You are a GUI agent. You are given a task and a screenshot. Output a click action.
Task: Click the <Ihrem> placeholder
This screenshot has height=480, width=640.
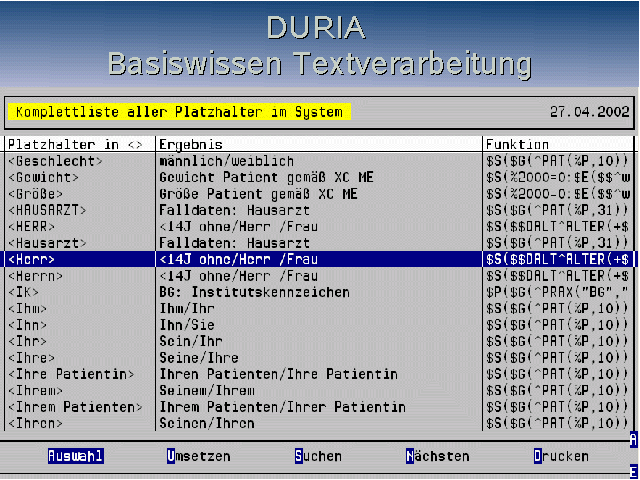pyautogui.click(x=36, y=391)
